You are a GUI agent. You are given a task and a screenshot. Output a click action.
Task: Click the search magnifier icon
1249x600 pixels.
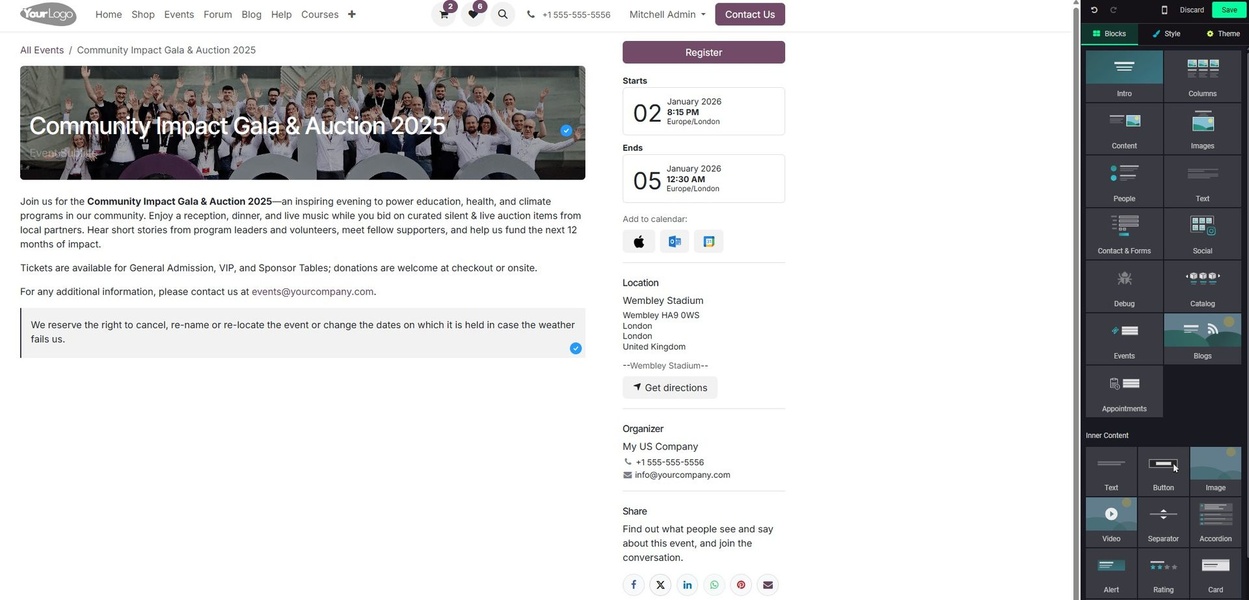[x=502, y=15]
